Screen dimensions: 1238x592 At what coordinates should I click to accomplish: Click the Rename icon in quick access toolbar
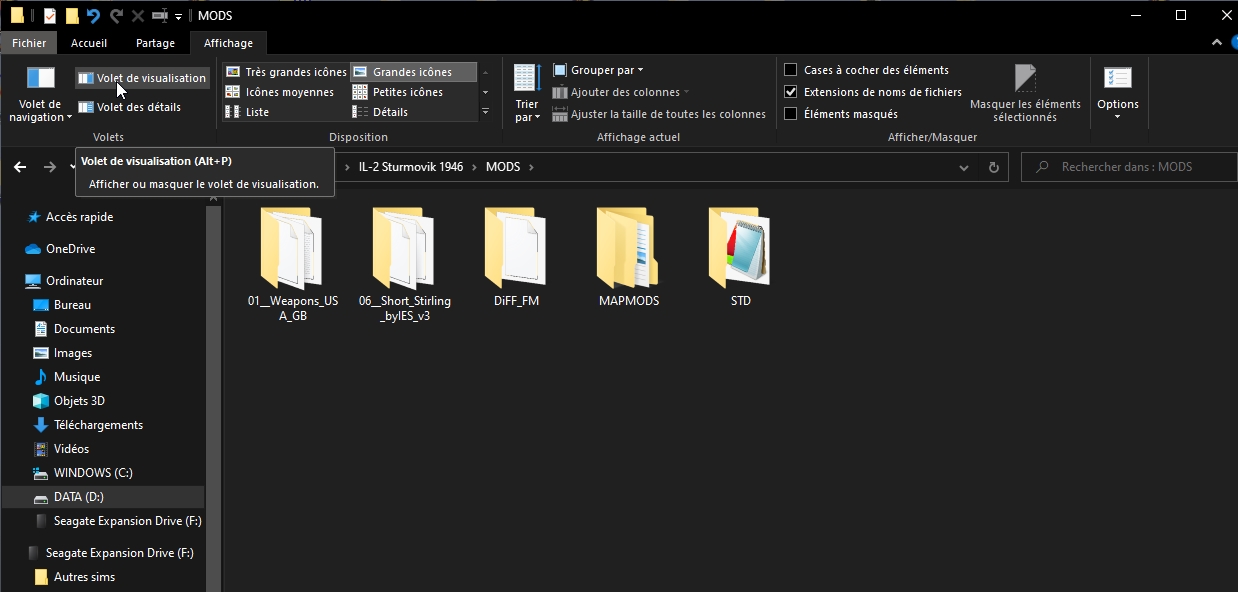click(160, 16)
